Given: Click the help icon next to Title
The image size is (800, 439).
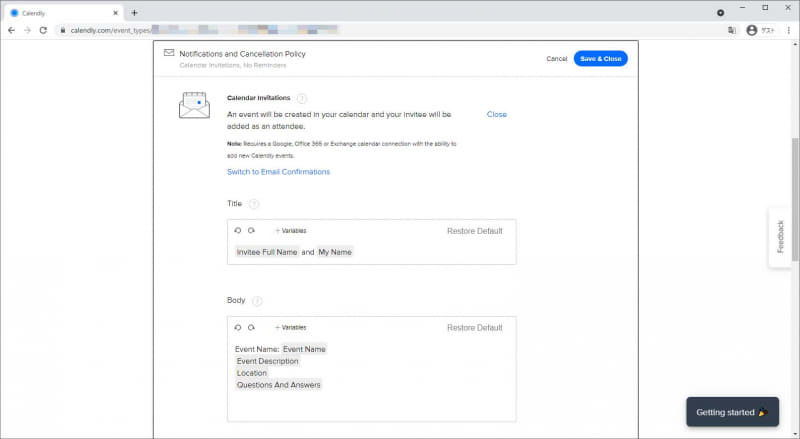Looking at the screenshot, I should pyautogui.click(x=254, y=204).
